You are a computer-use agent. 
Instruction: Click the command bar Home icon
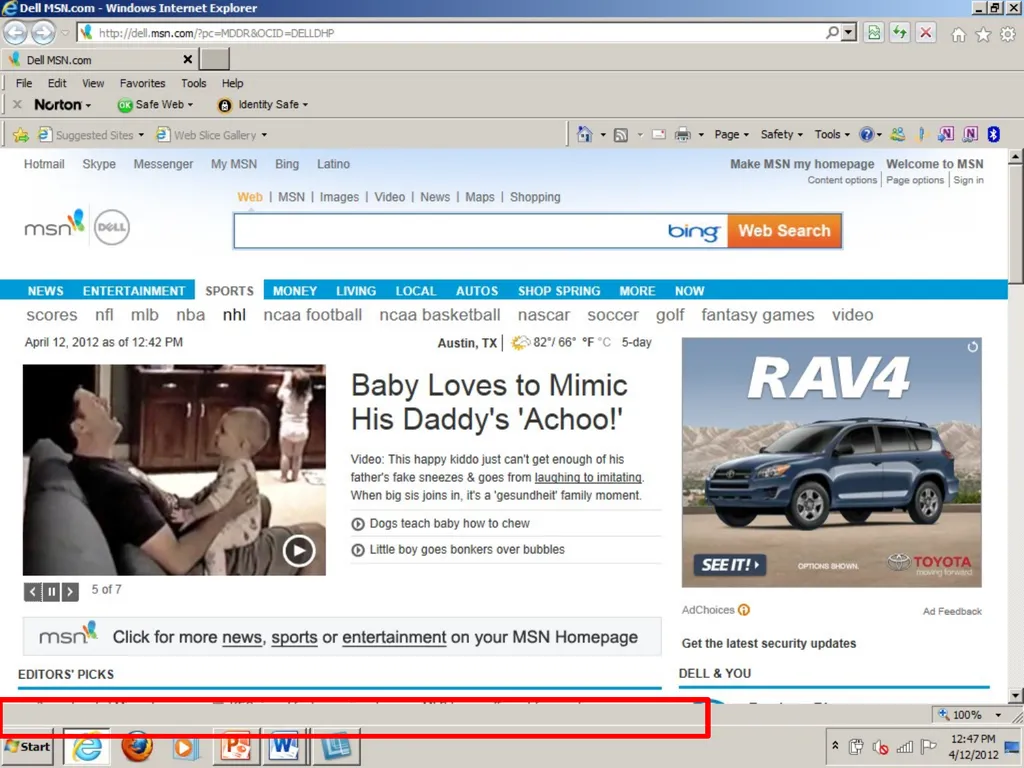584,135
